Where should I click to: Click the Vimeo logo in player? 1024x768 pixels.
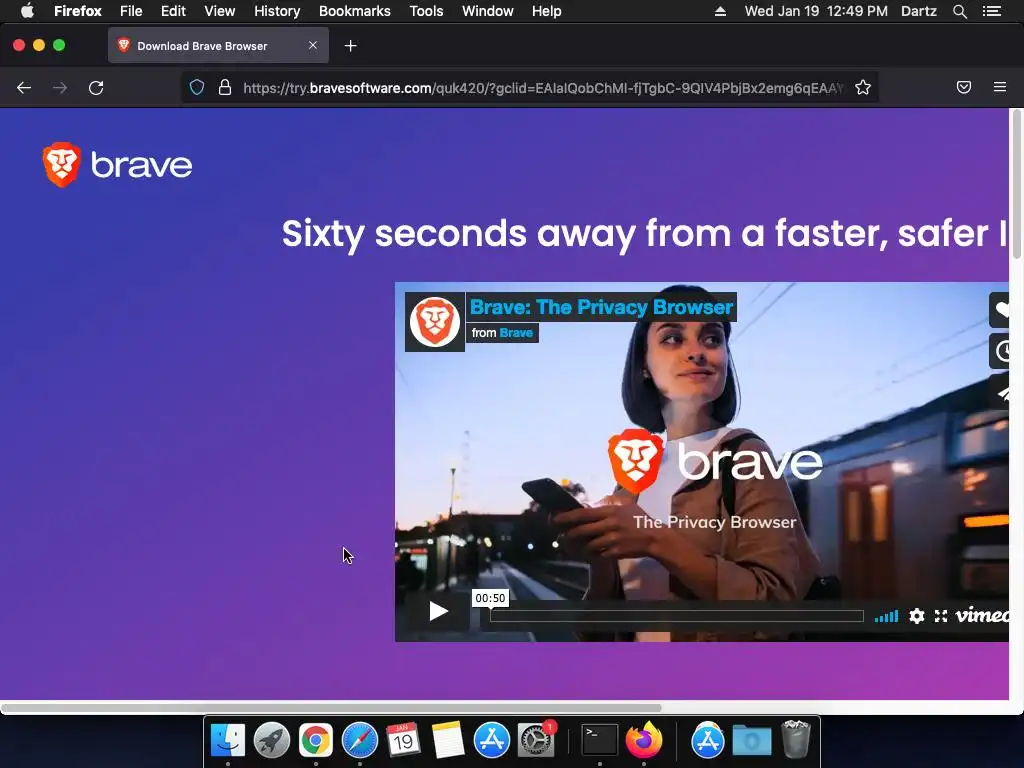(982, 615)
